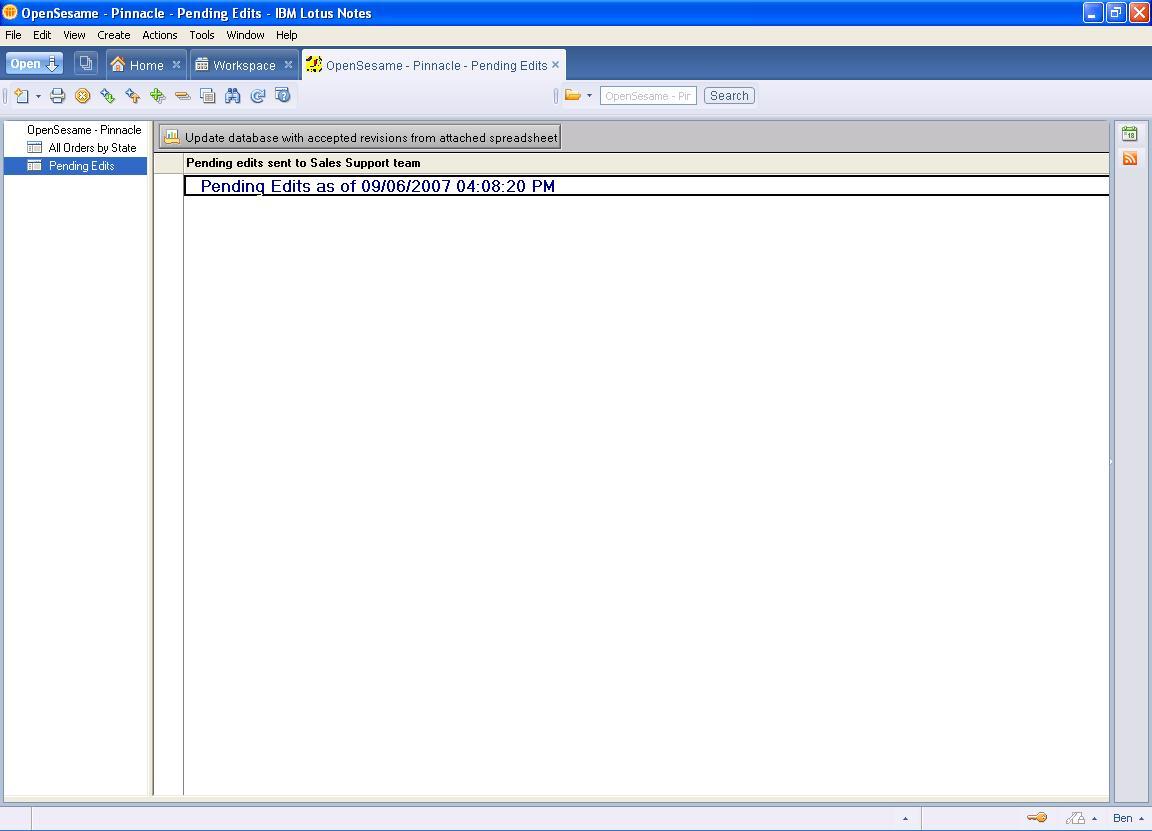Screen dimensions: 1152x831
Task: Open the new document dropdown arrow
Action: 38,97
